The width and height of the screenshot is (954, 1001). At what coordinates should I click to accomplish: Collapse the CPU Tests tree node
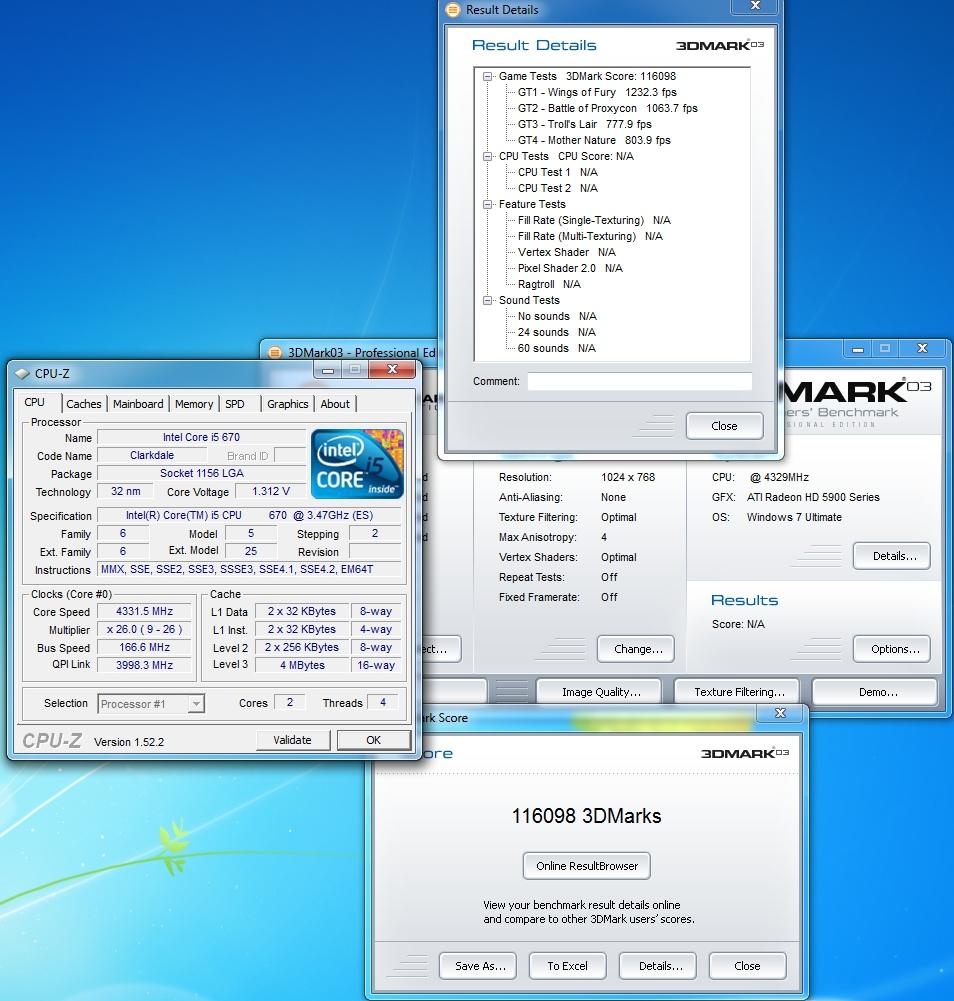(x=488, y=156)
